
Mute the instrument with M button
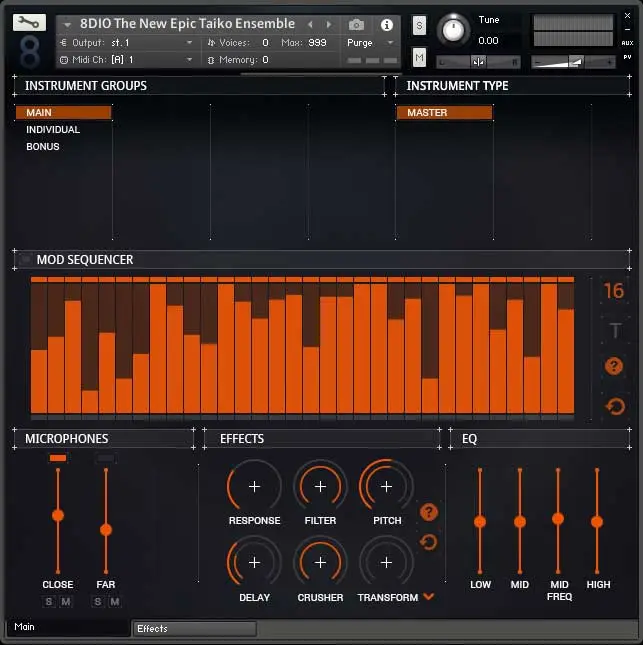pos(419,57)
